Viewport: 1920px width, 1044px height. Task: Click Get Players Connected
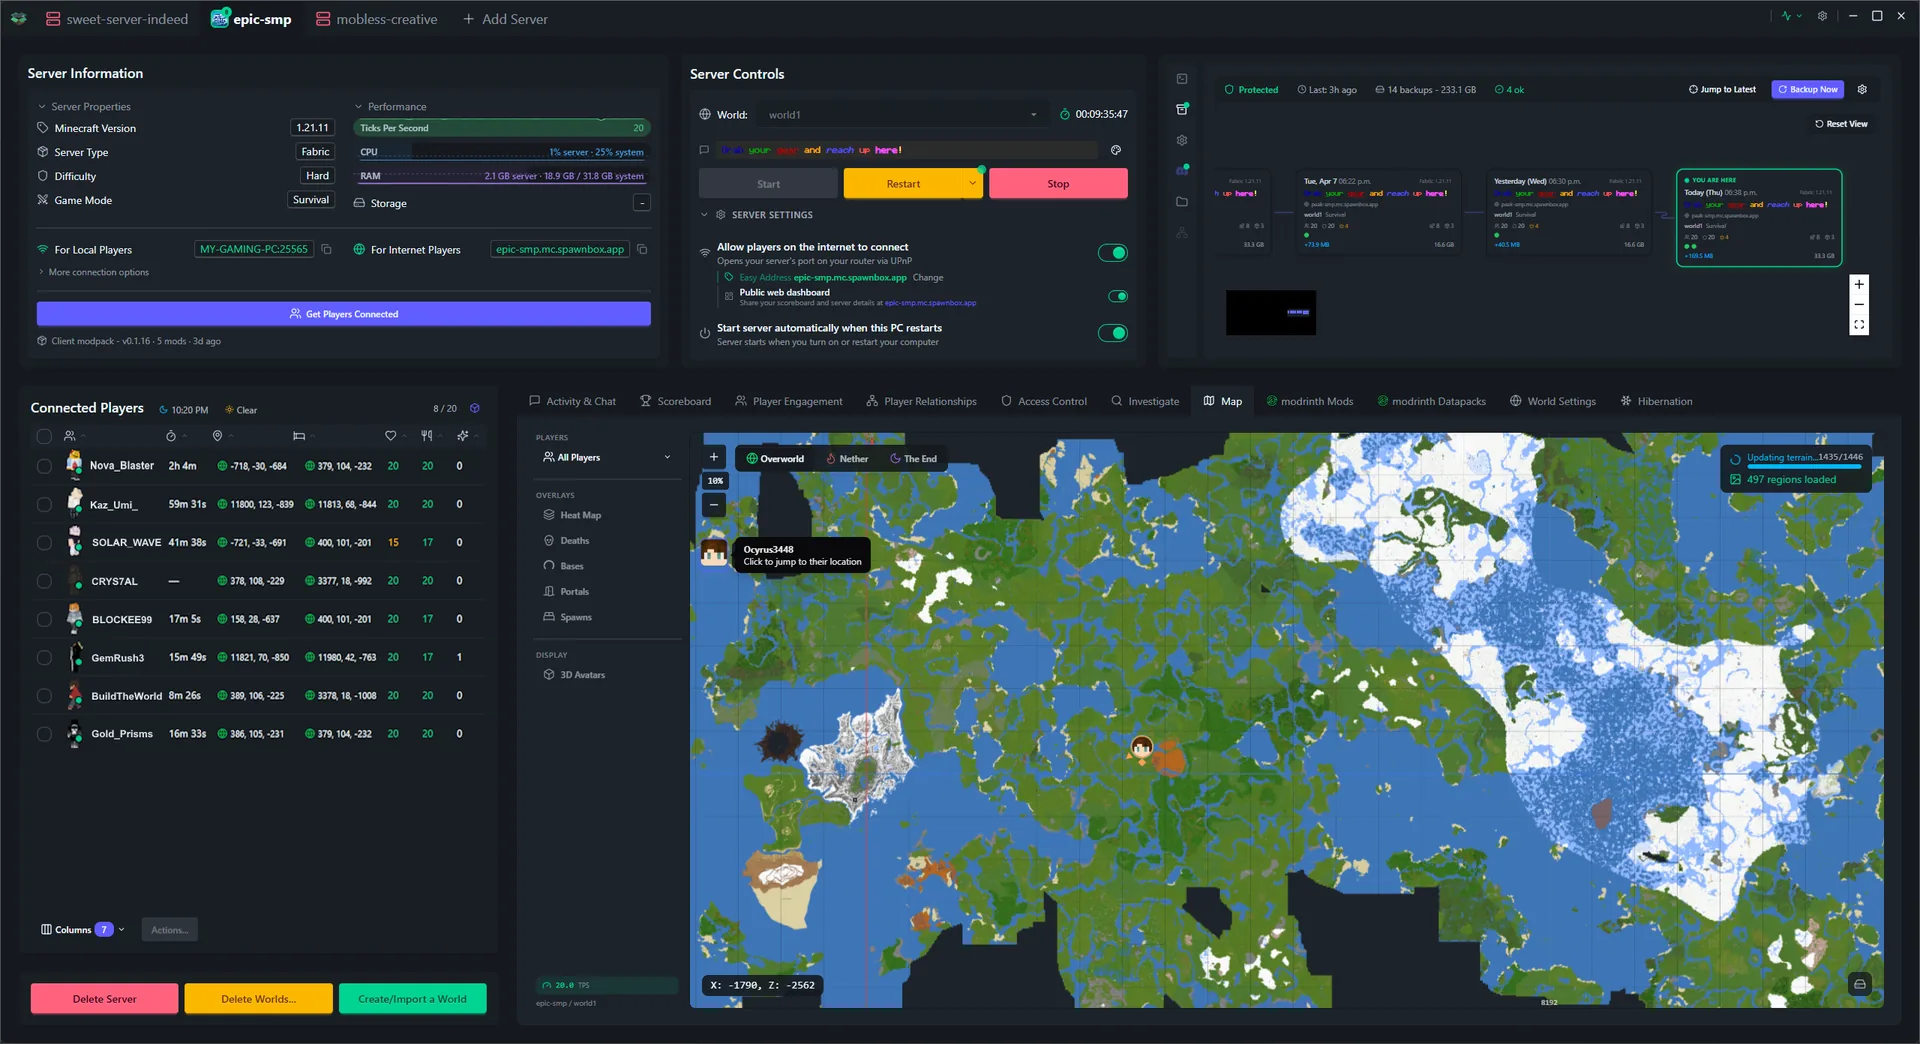click(343, 313)
